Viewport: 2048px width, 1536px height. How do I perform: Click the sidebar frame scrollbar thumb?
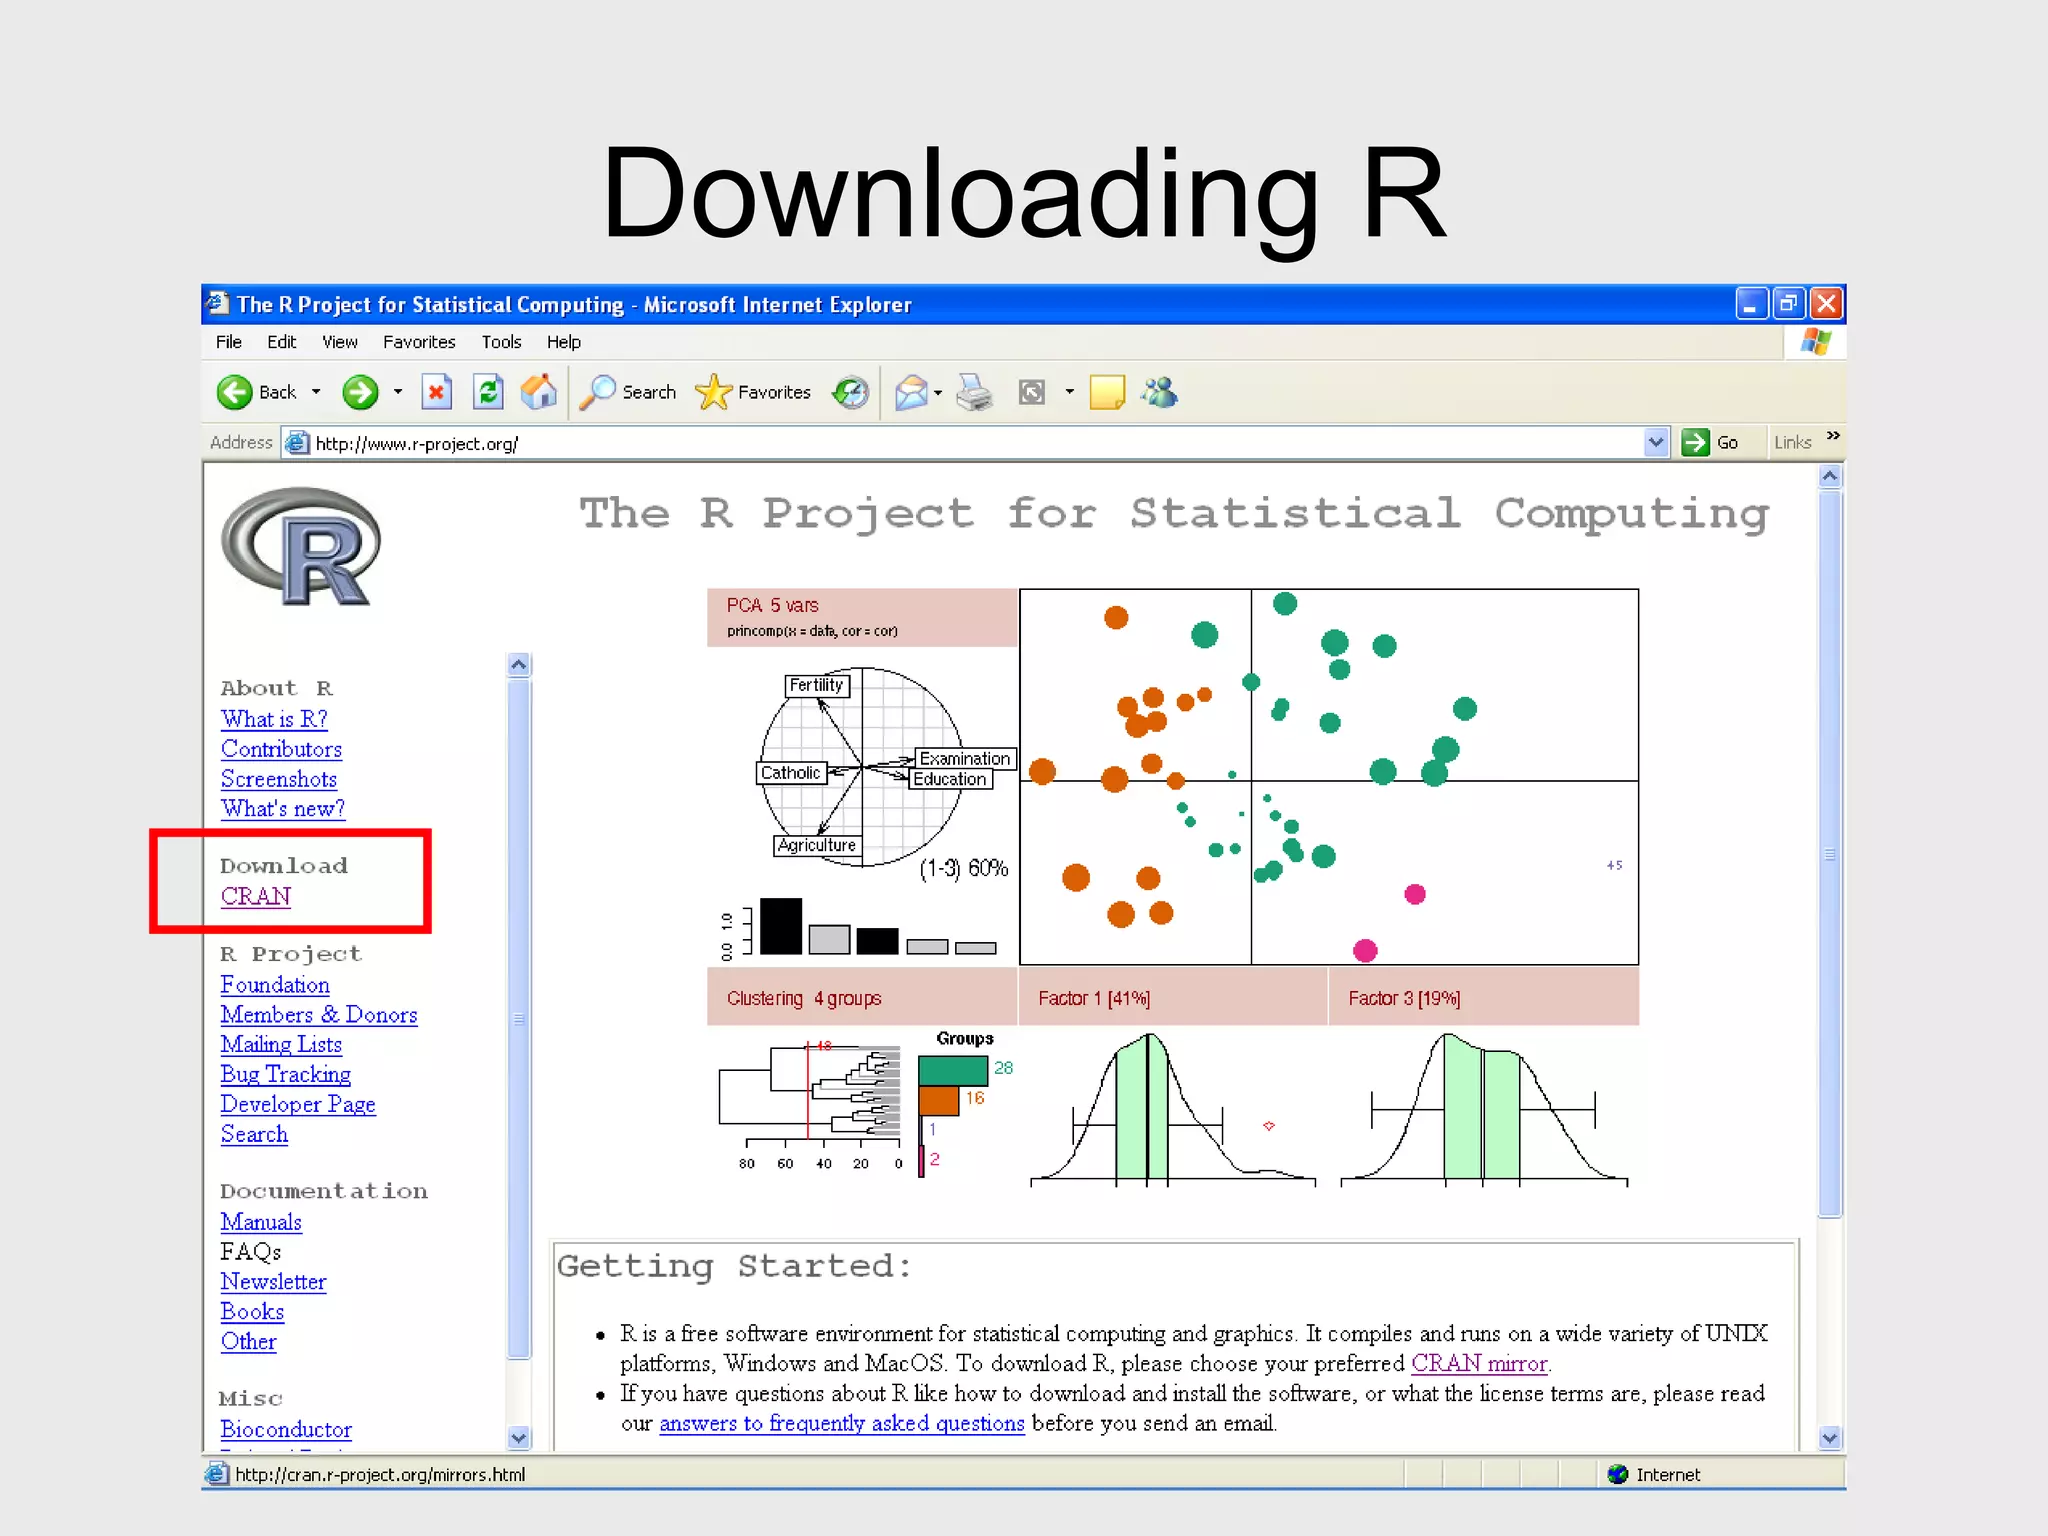[518, 1019]
